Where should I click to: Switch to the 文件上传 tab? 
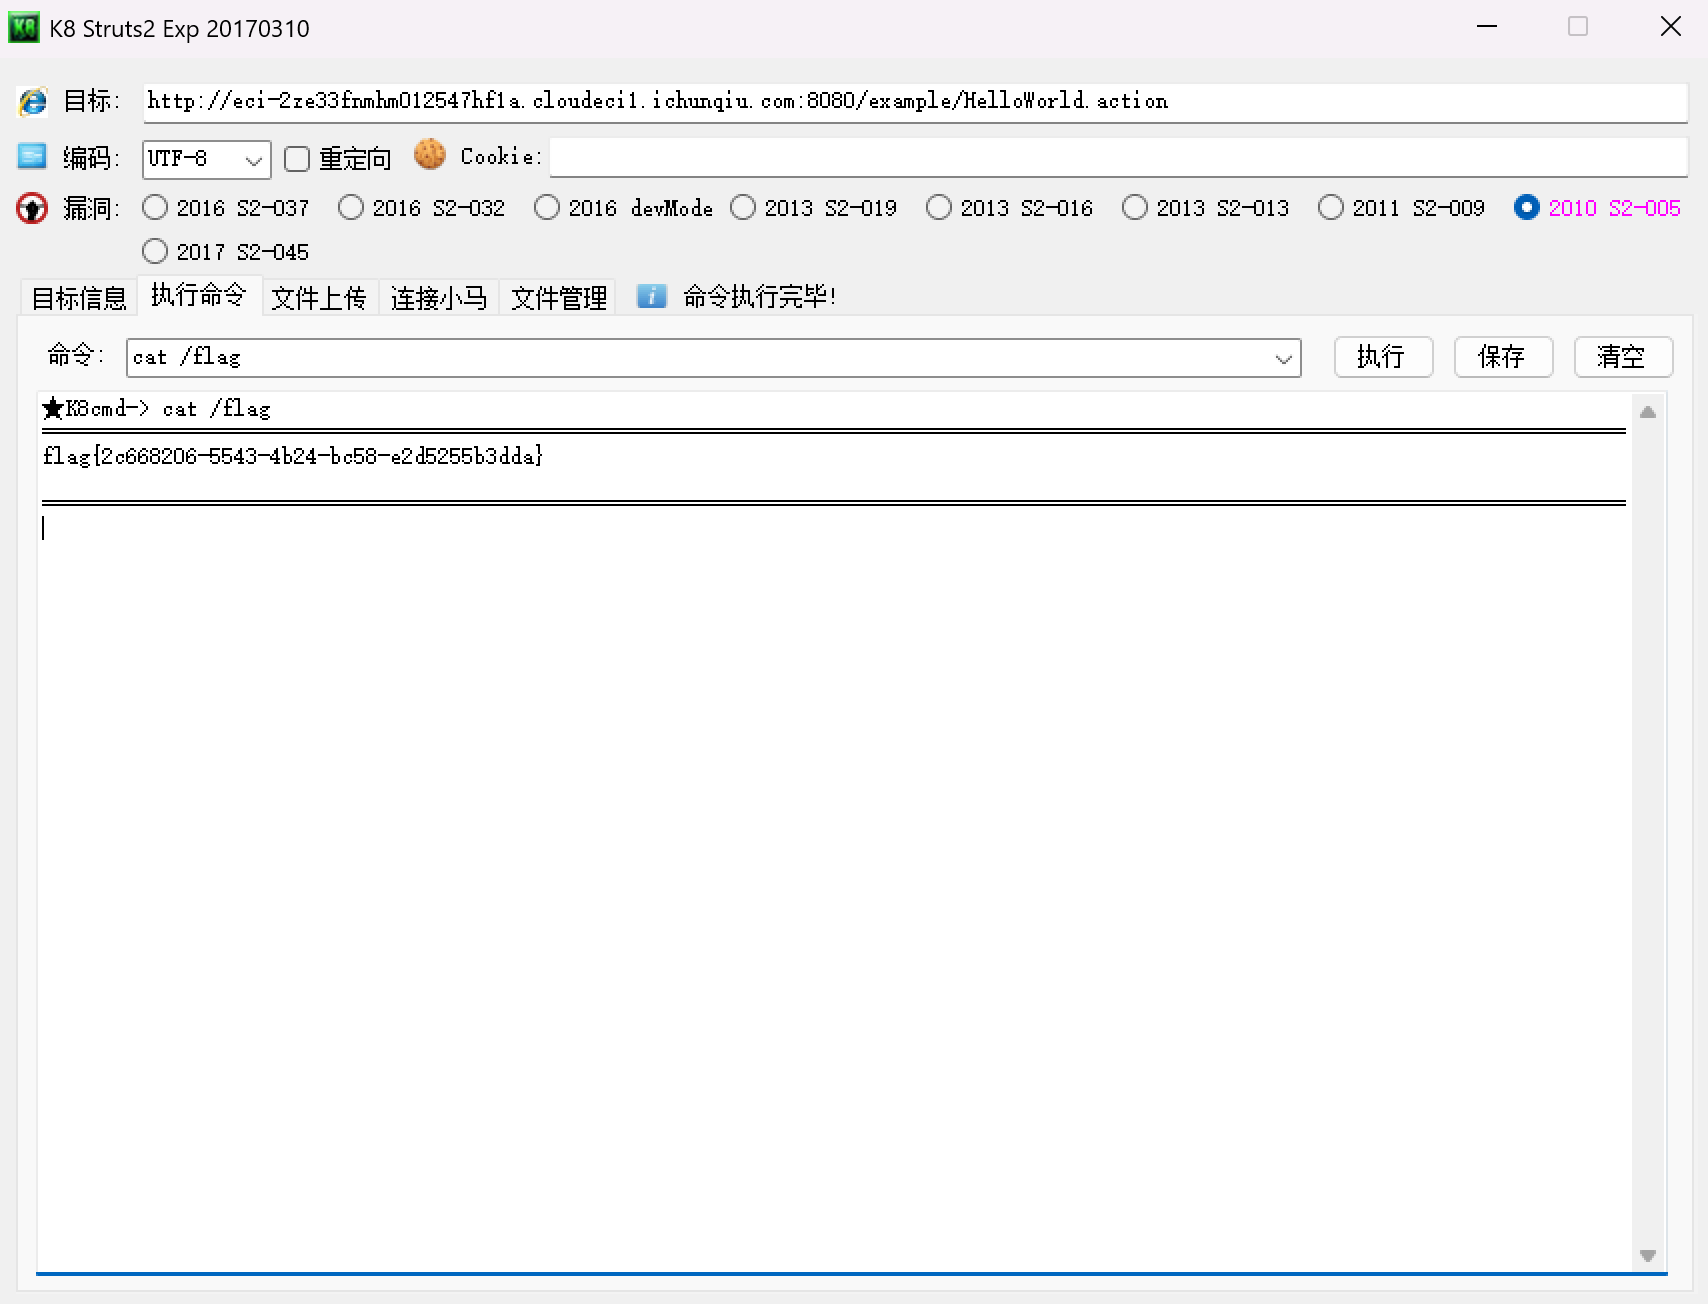point(319,297)
